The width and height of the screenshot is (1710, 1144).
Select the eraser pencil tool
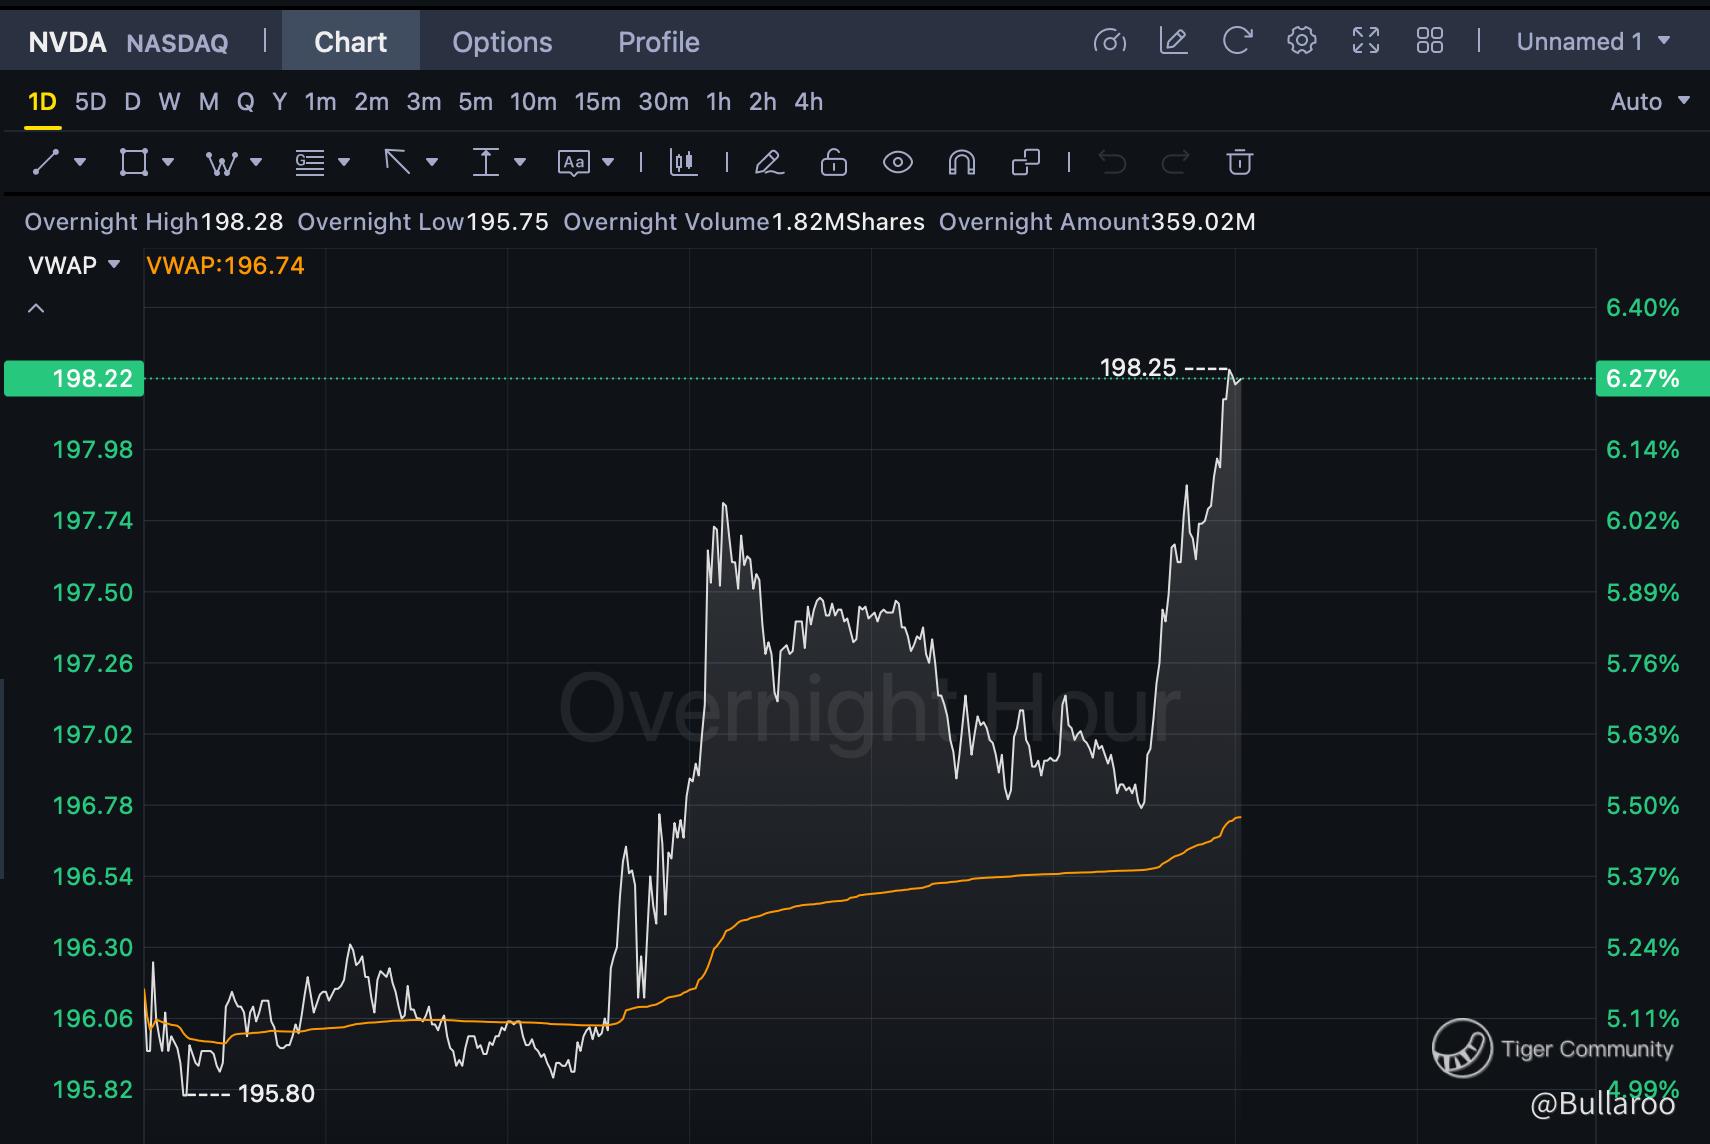pos(769,162)
